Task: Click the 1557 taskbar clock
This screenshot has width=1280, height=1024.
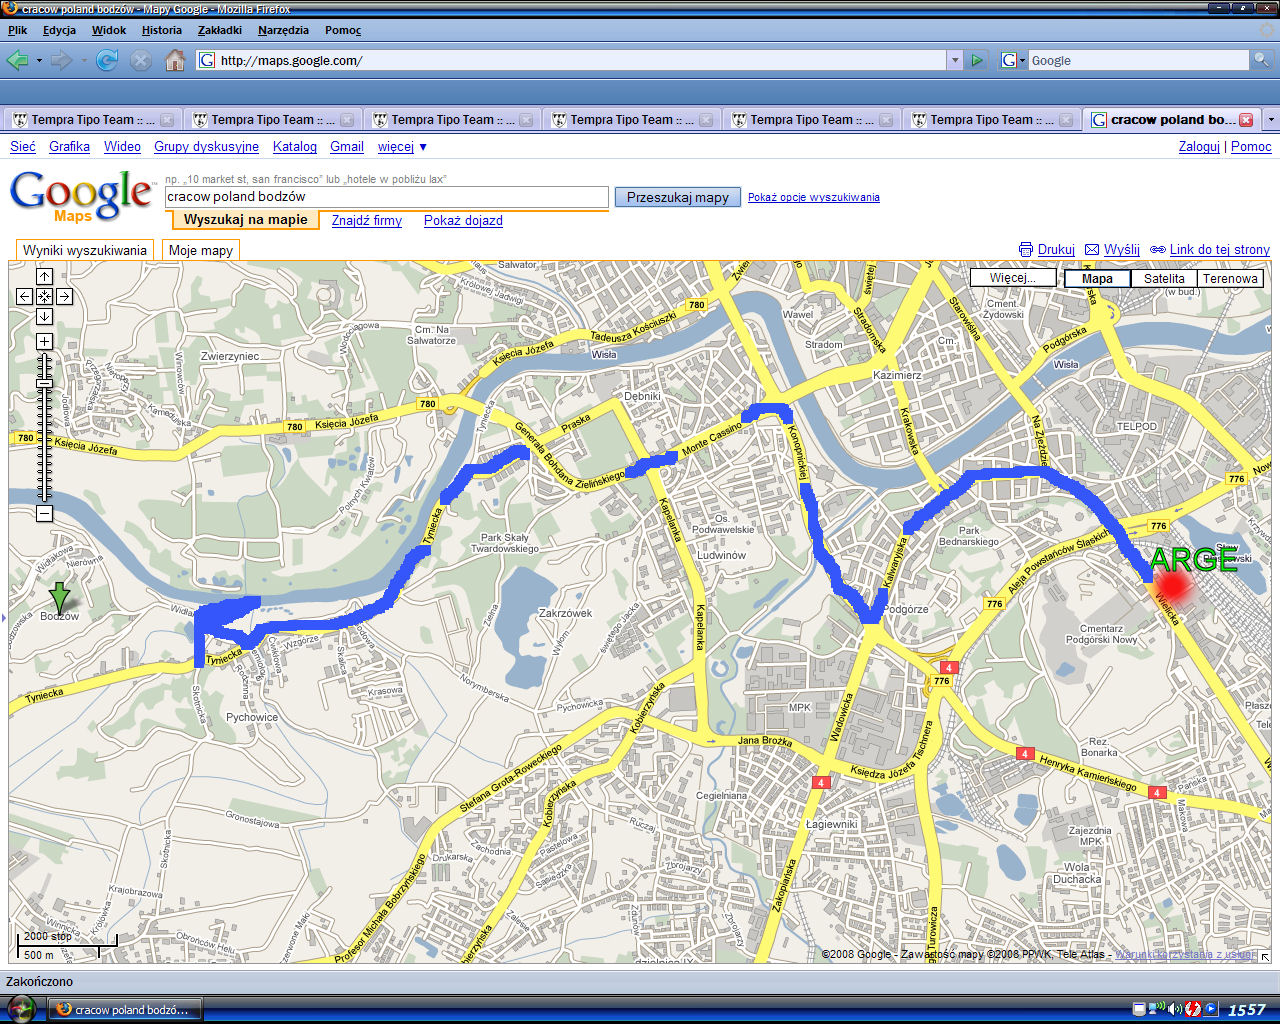Action: [x=1247, y=1010]
